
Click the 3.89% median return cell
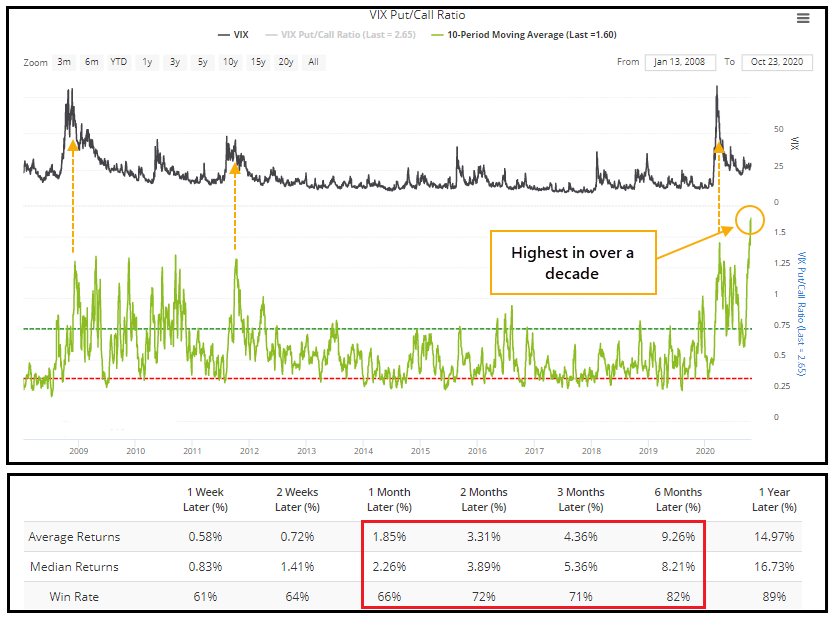[x=483, y=567]
